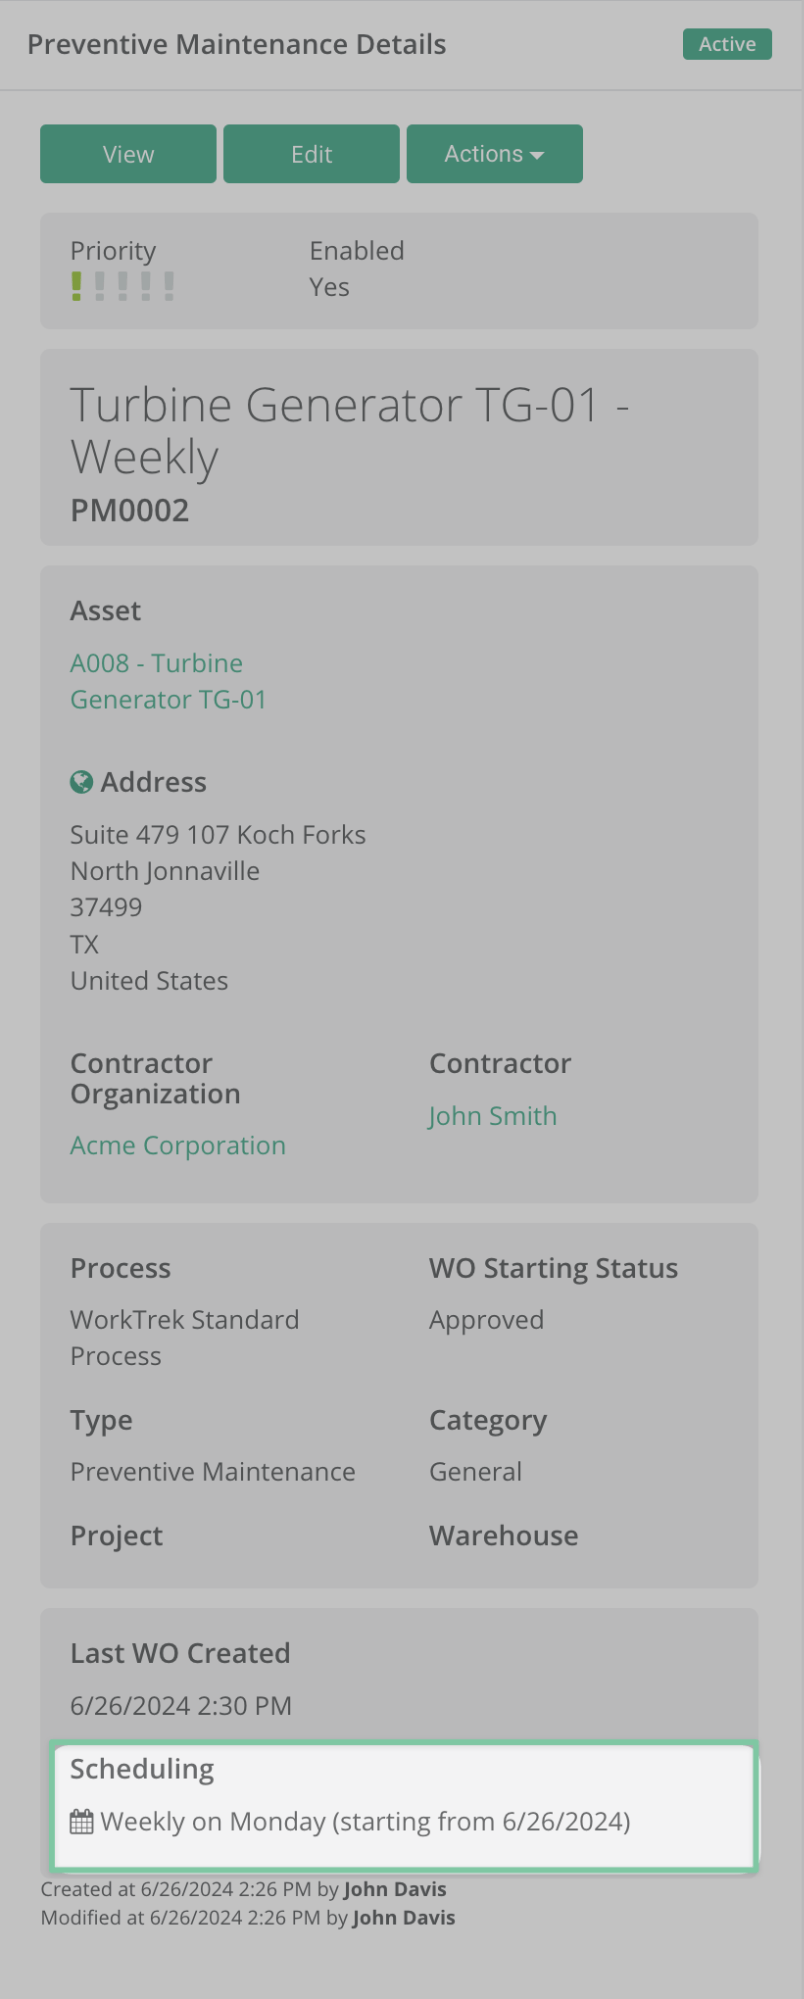The height and width of the screenshot is (1999, 804).
Task: Click the PM0002 identifier
Action: [x=129, y=510]
